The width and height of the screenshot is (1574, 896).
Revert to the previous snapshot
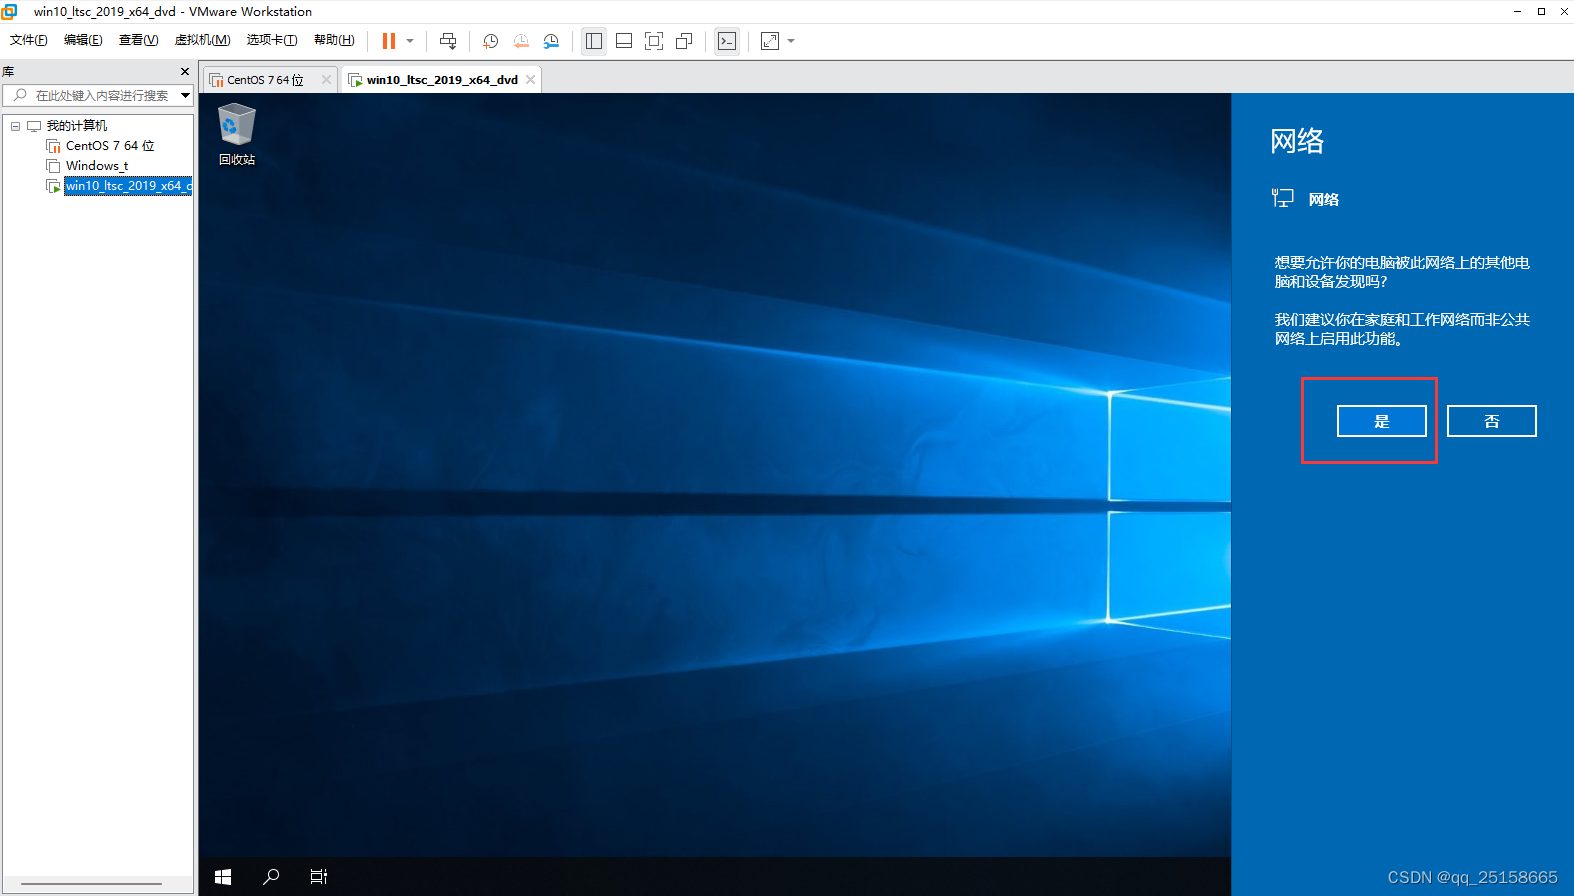pyautogui.click(x=521, y=41)
